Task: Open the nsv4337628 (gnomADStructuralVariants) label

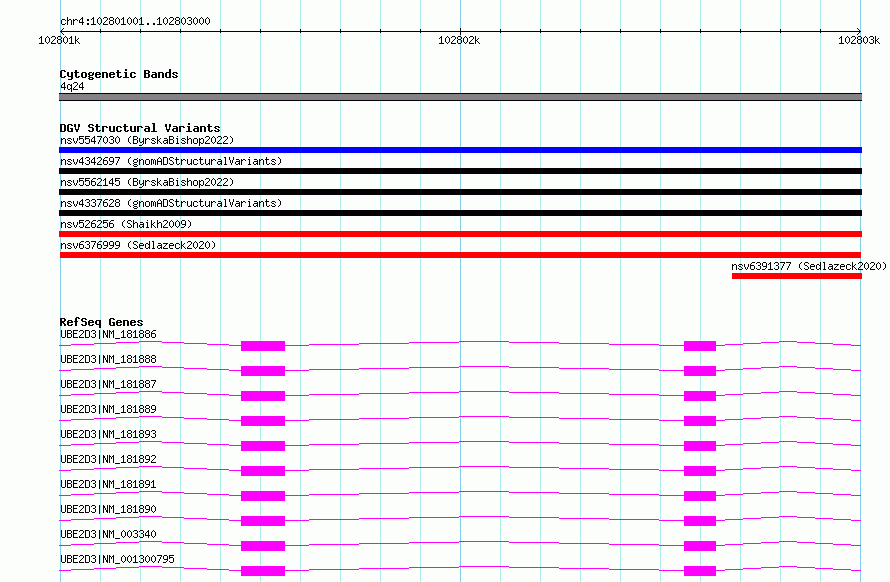Action: point(171,203)
